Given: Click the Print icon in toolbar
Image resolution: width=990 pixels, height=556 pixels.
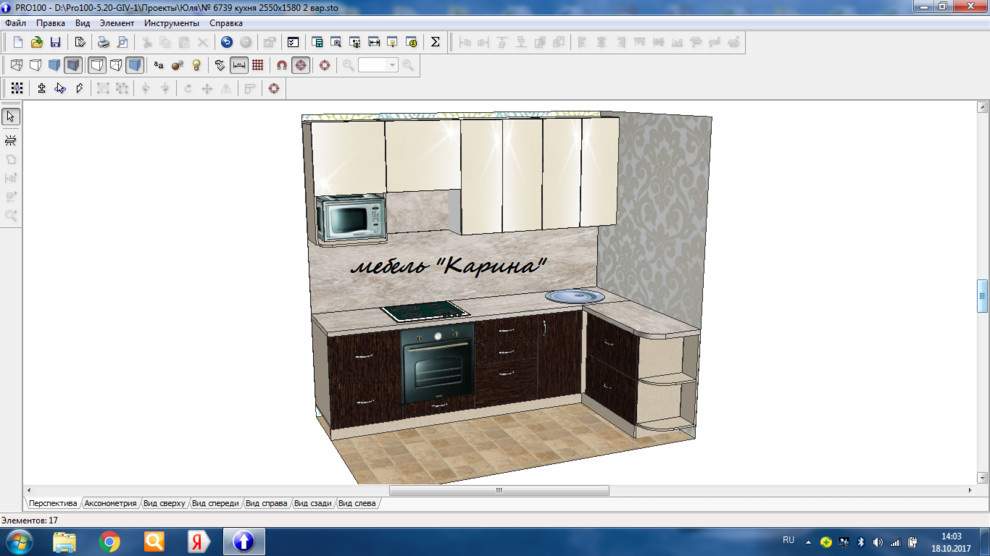Looking at the screenshot, I should 103,42.
